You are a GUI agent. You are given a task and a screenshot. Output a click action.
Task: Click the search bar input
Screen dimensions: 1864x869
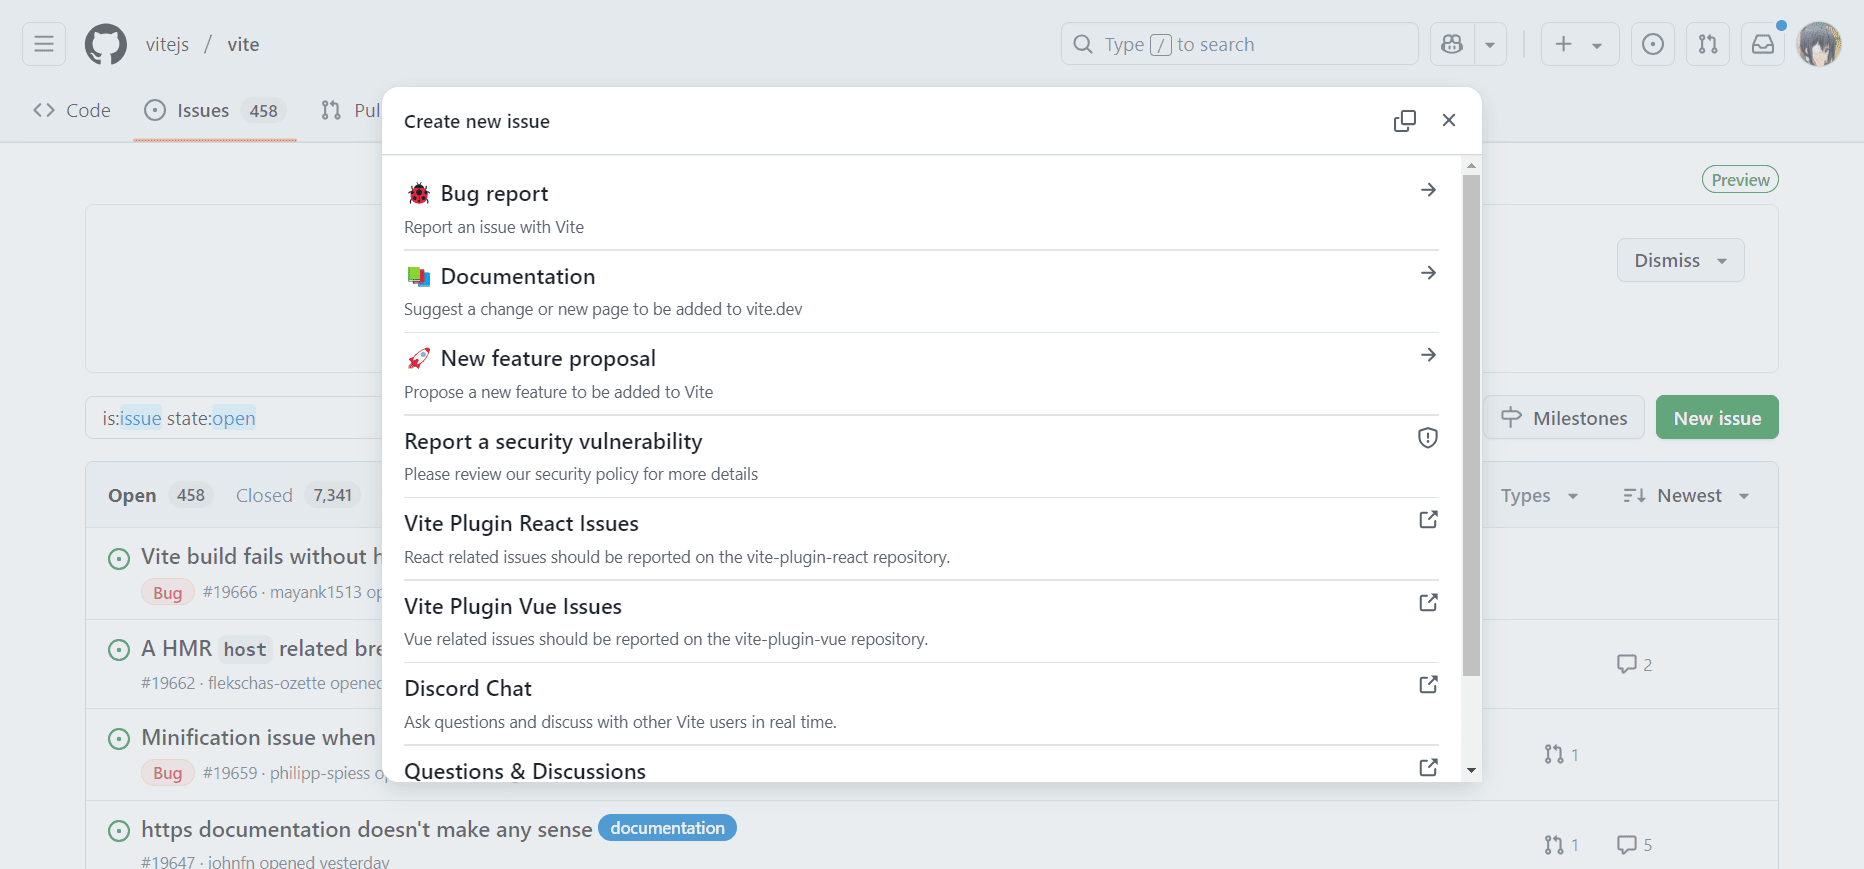(1239, 45)
